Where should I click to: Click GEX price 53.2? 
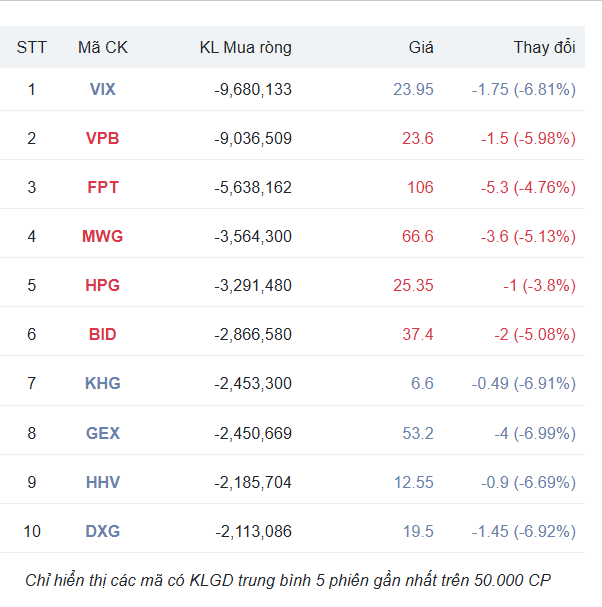pos(417,433)
